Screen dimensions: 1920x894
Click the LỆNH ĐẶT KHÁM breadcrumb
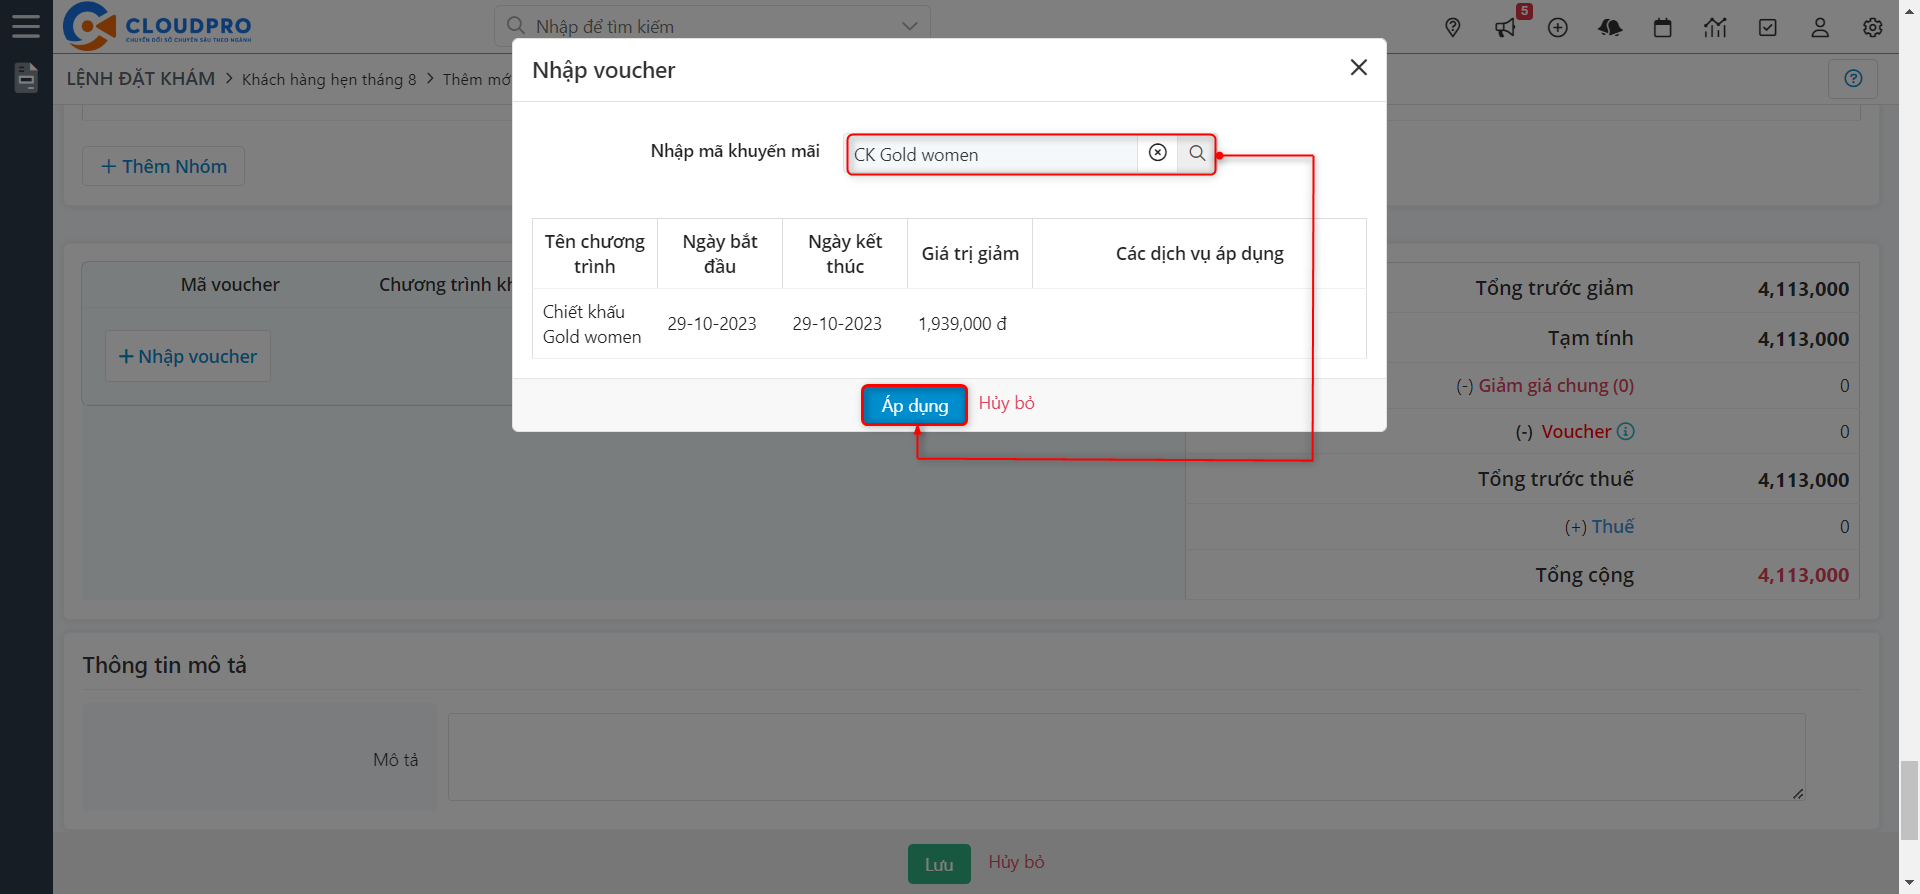pos(141,78)
